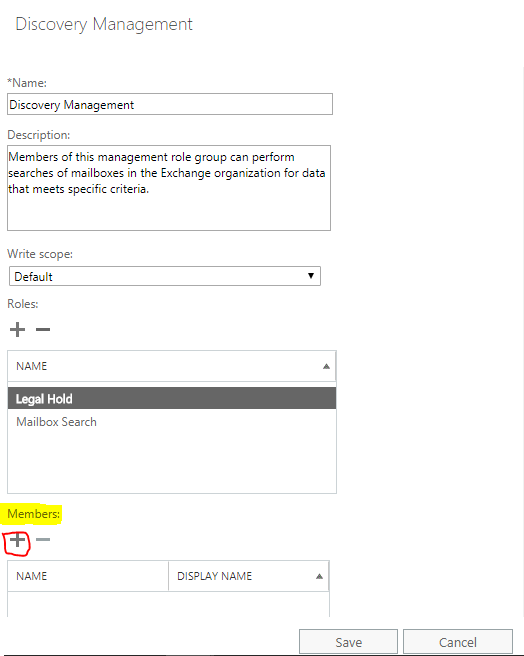Focus the Name text field
The height and width of the screenshot is (656, 524).
tap(170, 104)
